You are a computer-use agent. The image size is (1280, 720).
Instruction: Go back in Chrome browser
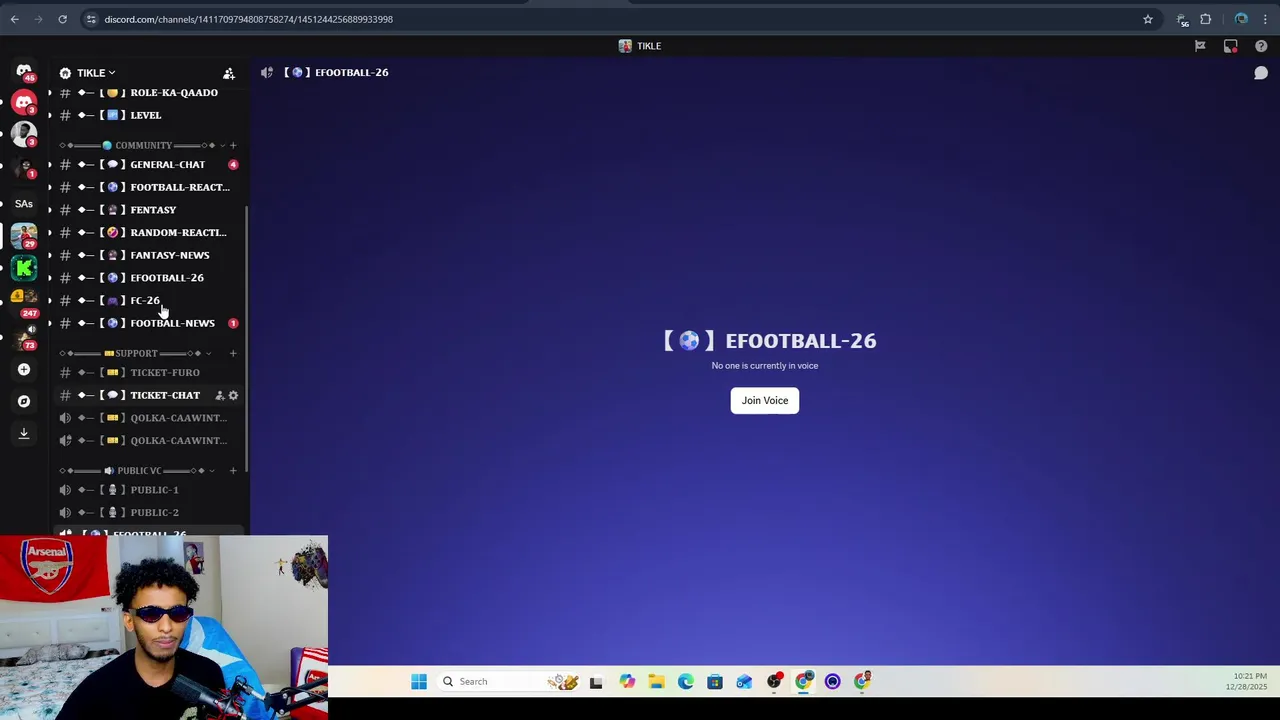15,19
